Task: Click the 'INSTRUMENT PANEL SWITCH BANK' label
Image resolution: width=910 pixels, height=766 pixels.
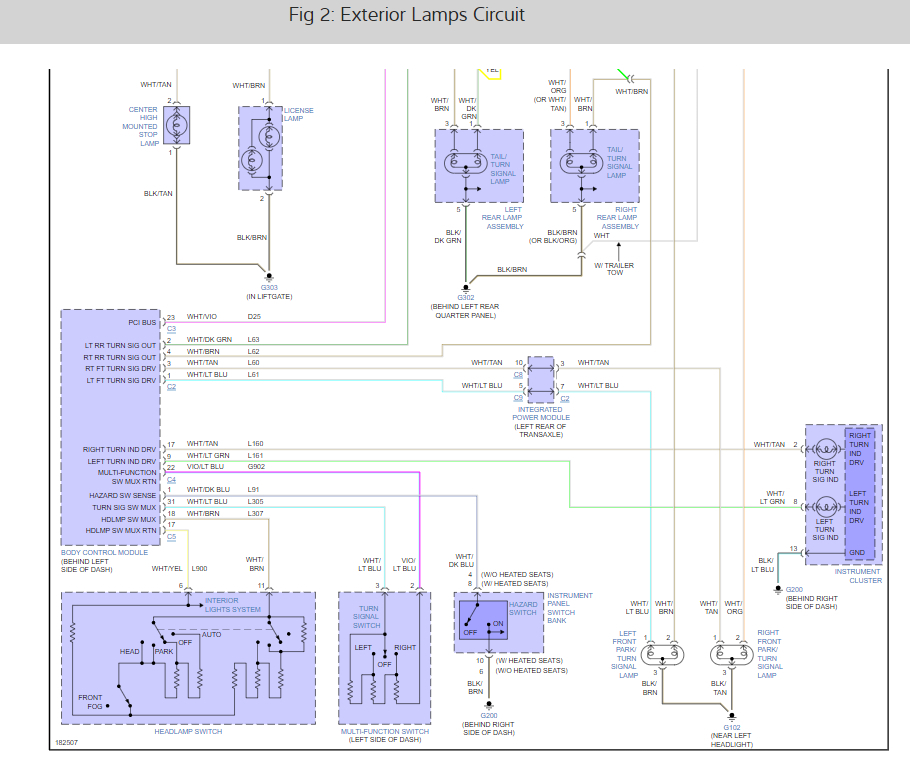Action: point(570,608)
